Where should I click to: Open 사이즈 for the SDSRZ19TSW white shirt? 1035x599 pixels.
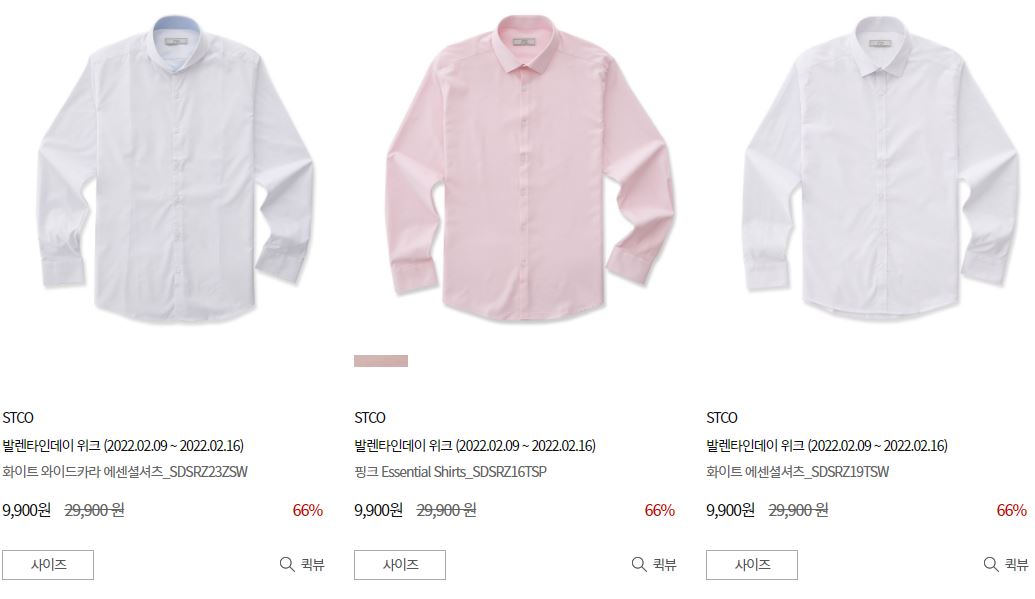(x=751, y=565)
